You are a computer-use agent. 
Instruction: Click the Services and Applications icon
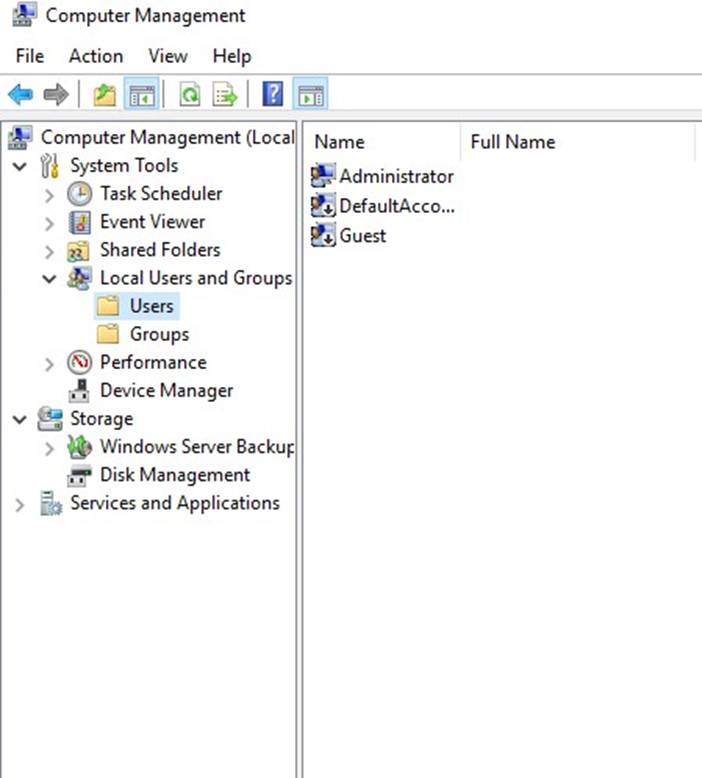point(51,504)
